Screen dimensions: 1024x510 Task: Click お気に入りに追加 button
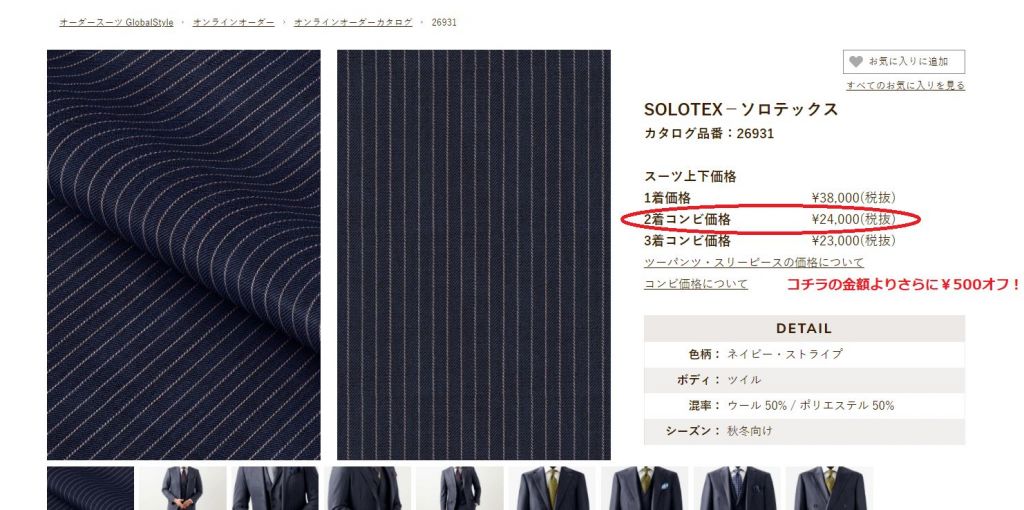pyautogui.click(x=904, y=62)
